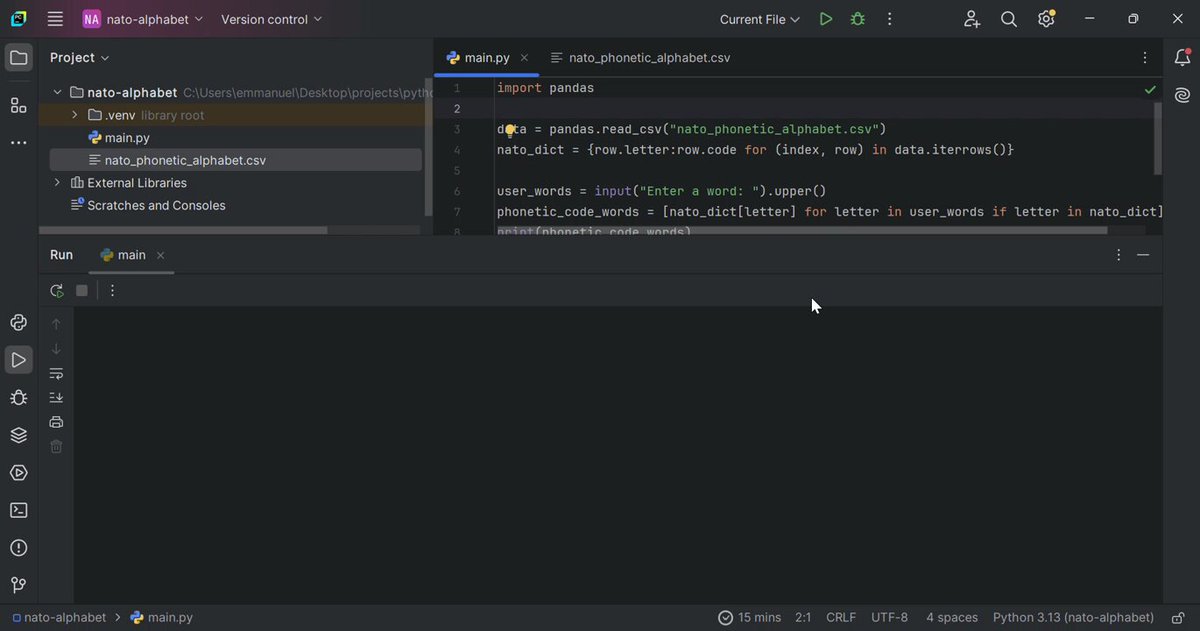Change 4 spaces indent setting

click(x=951, y=618)
